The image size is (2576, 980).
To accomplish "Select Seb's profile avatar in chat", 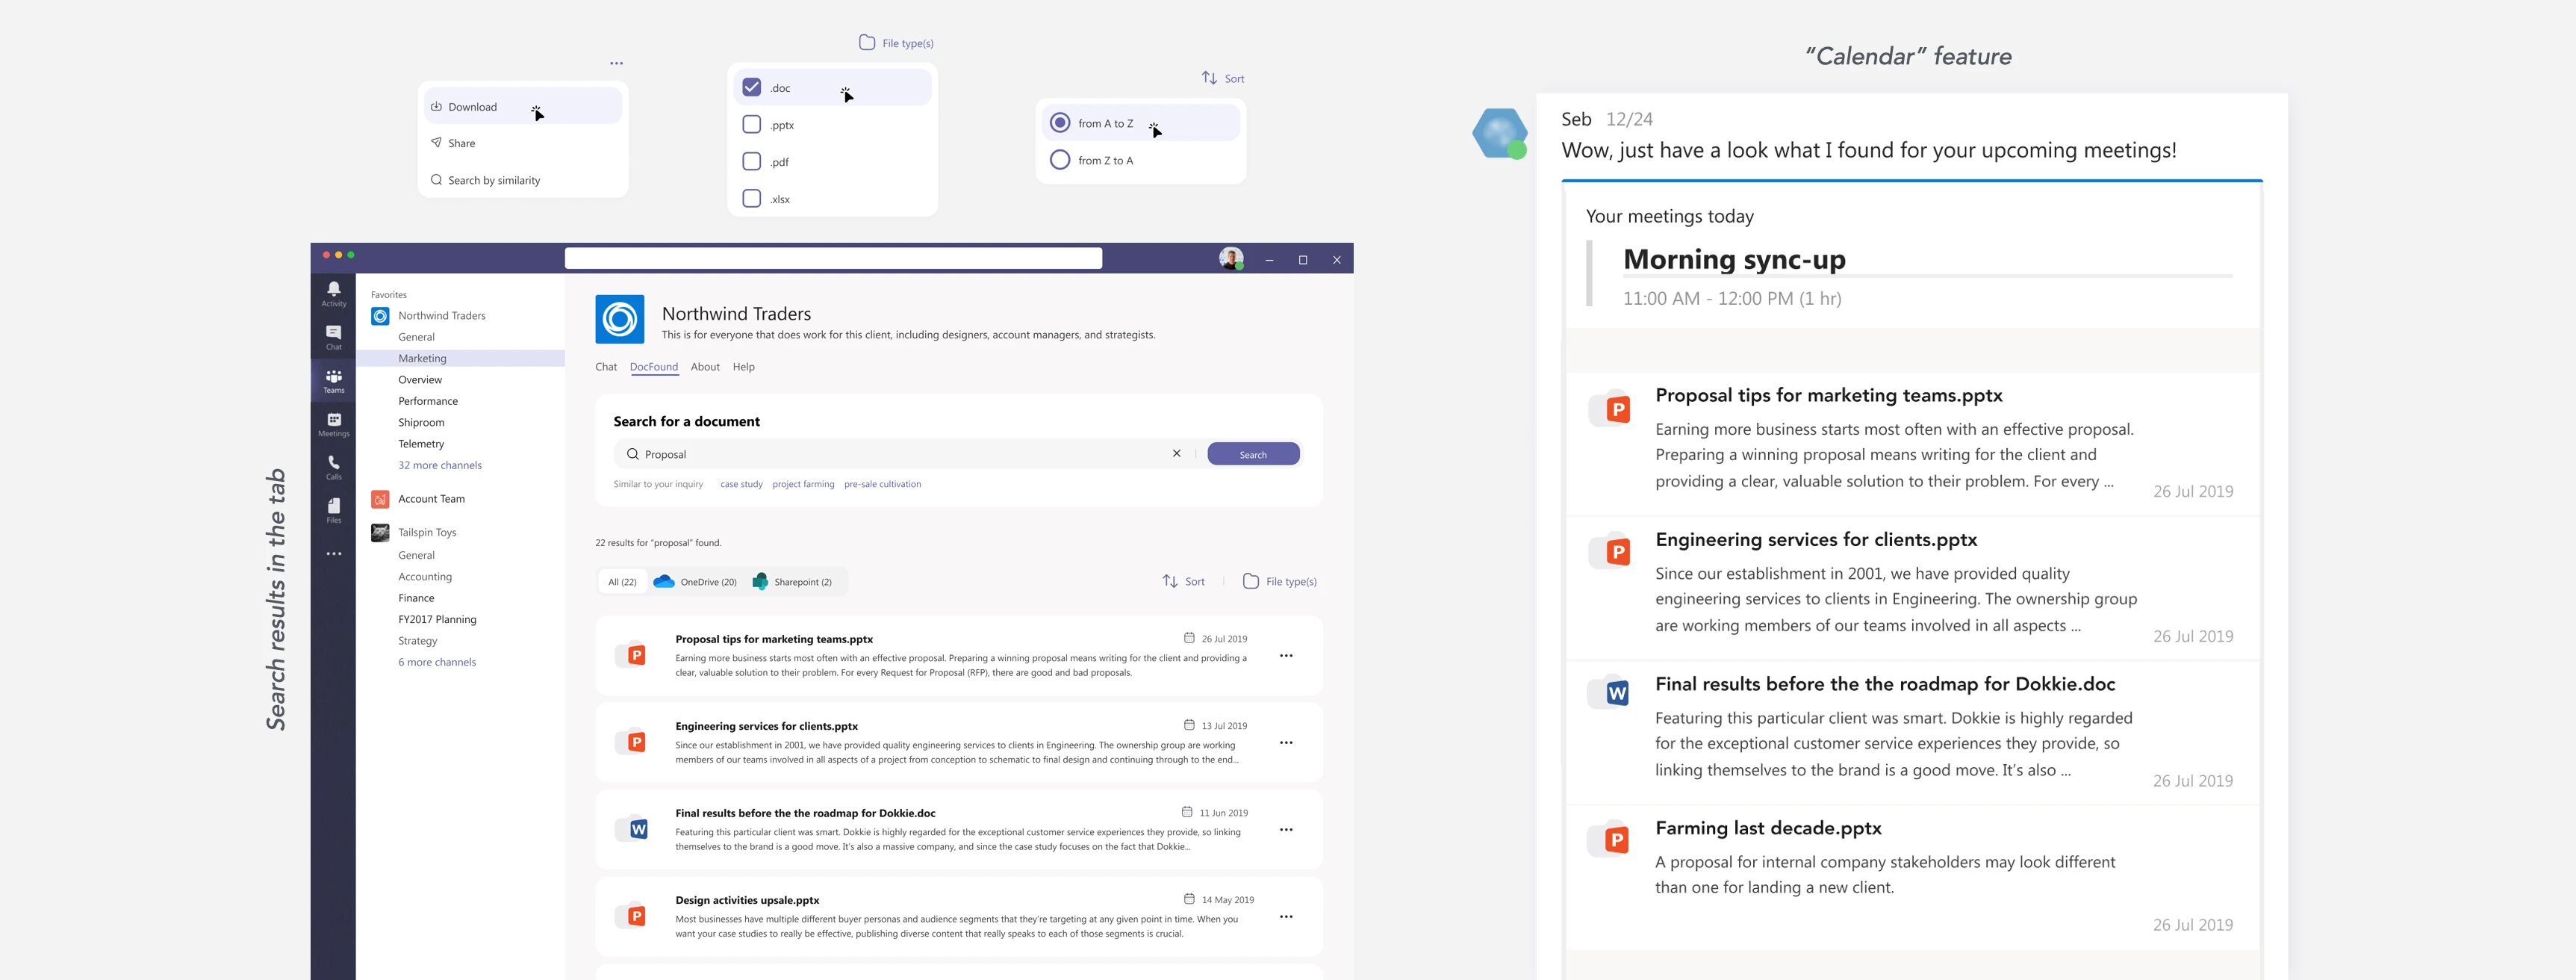I will (x=1499, y=133).
